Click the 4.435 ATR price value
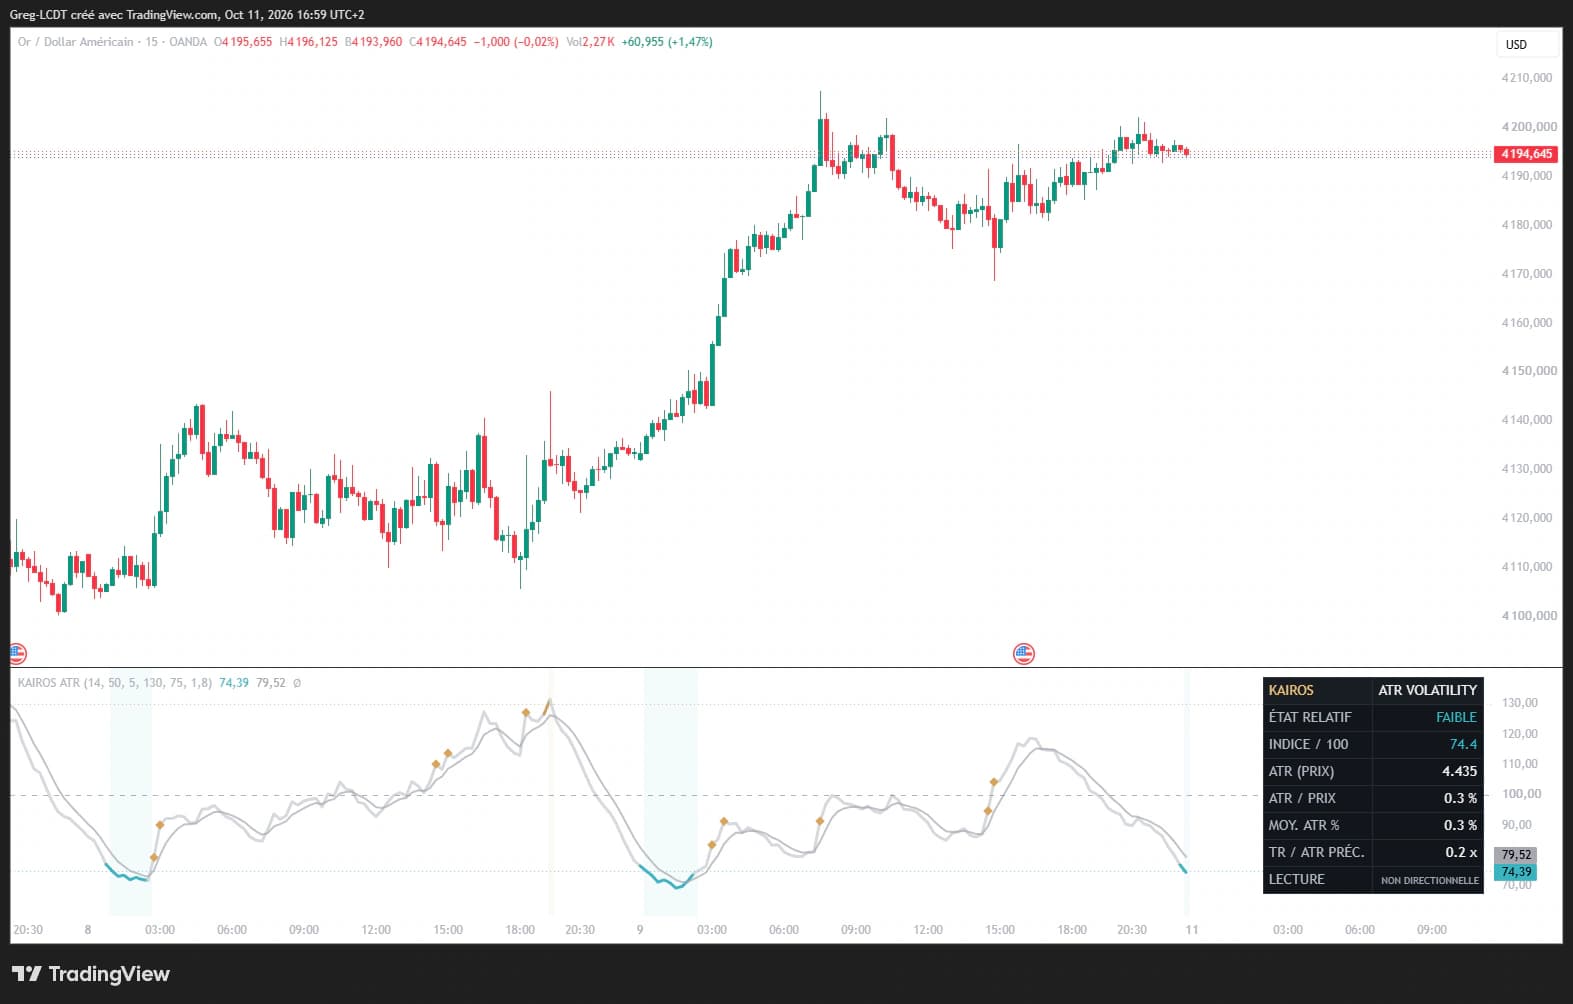 [1459, 771]
